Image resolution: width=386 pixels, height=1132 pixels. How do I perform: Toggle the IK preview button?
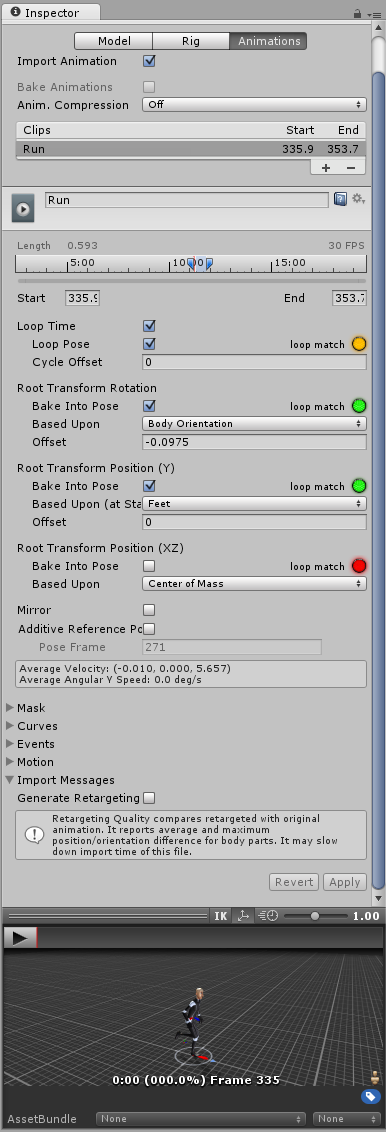coord(221,915)
